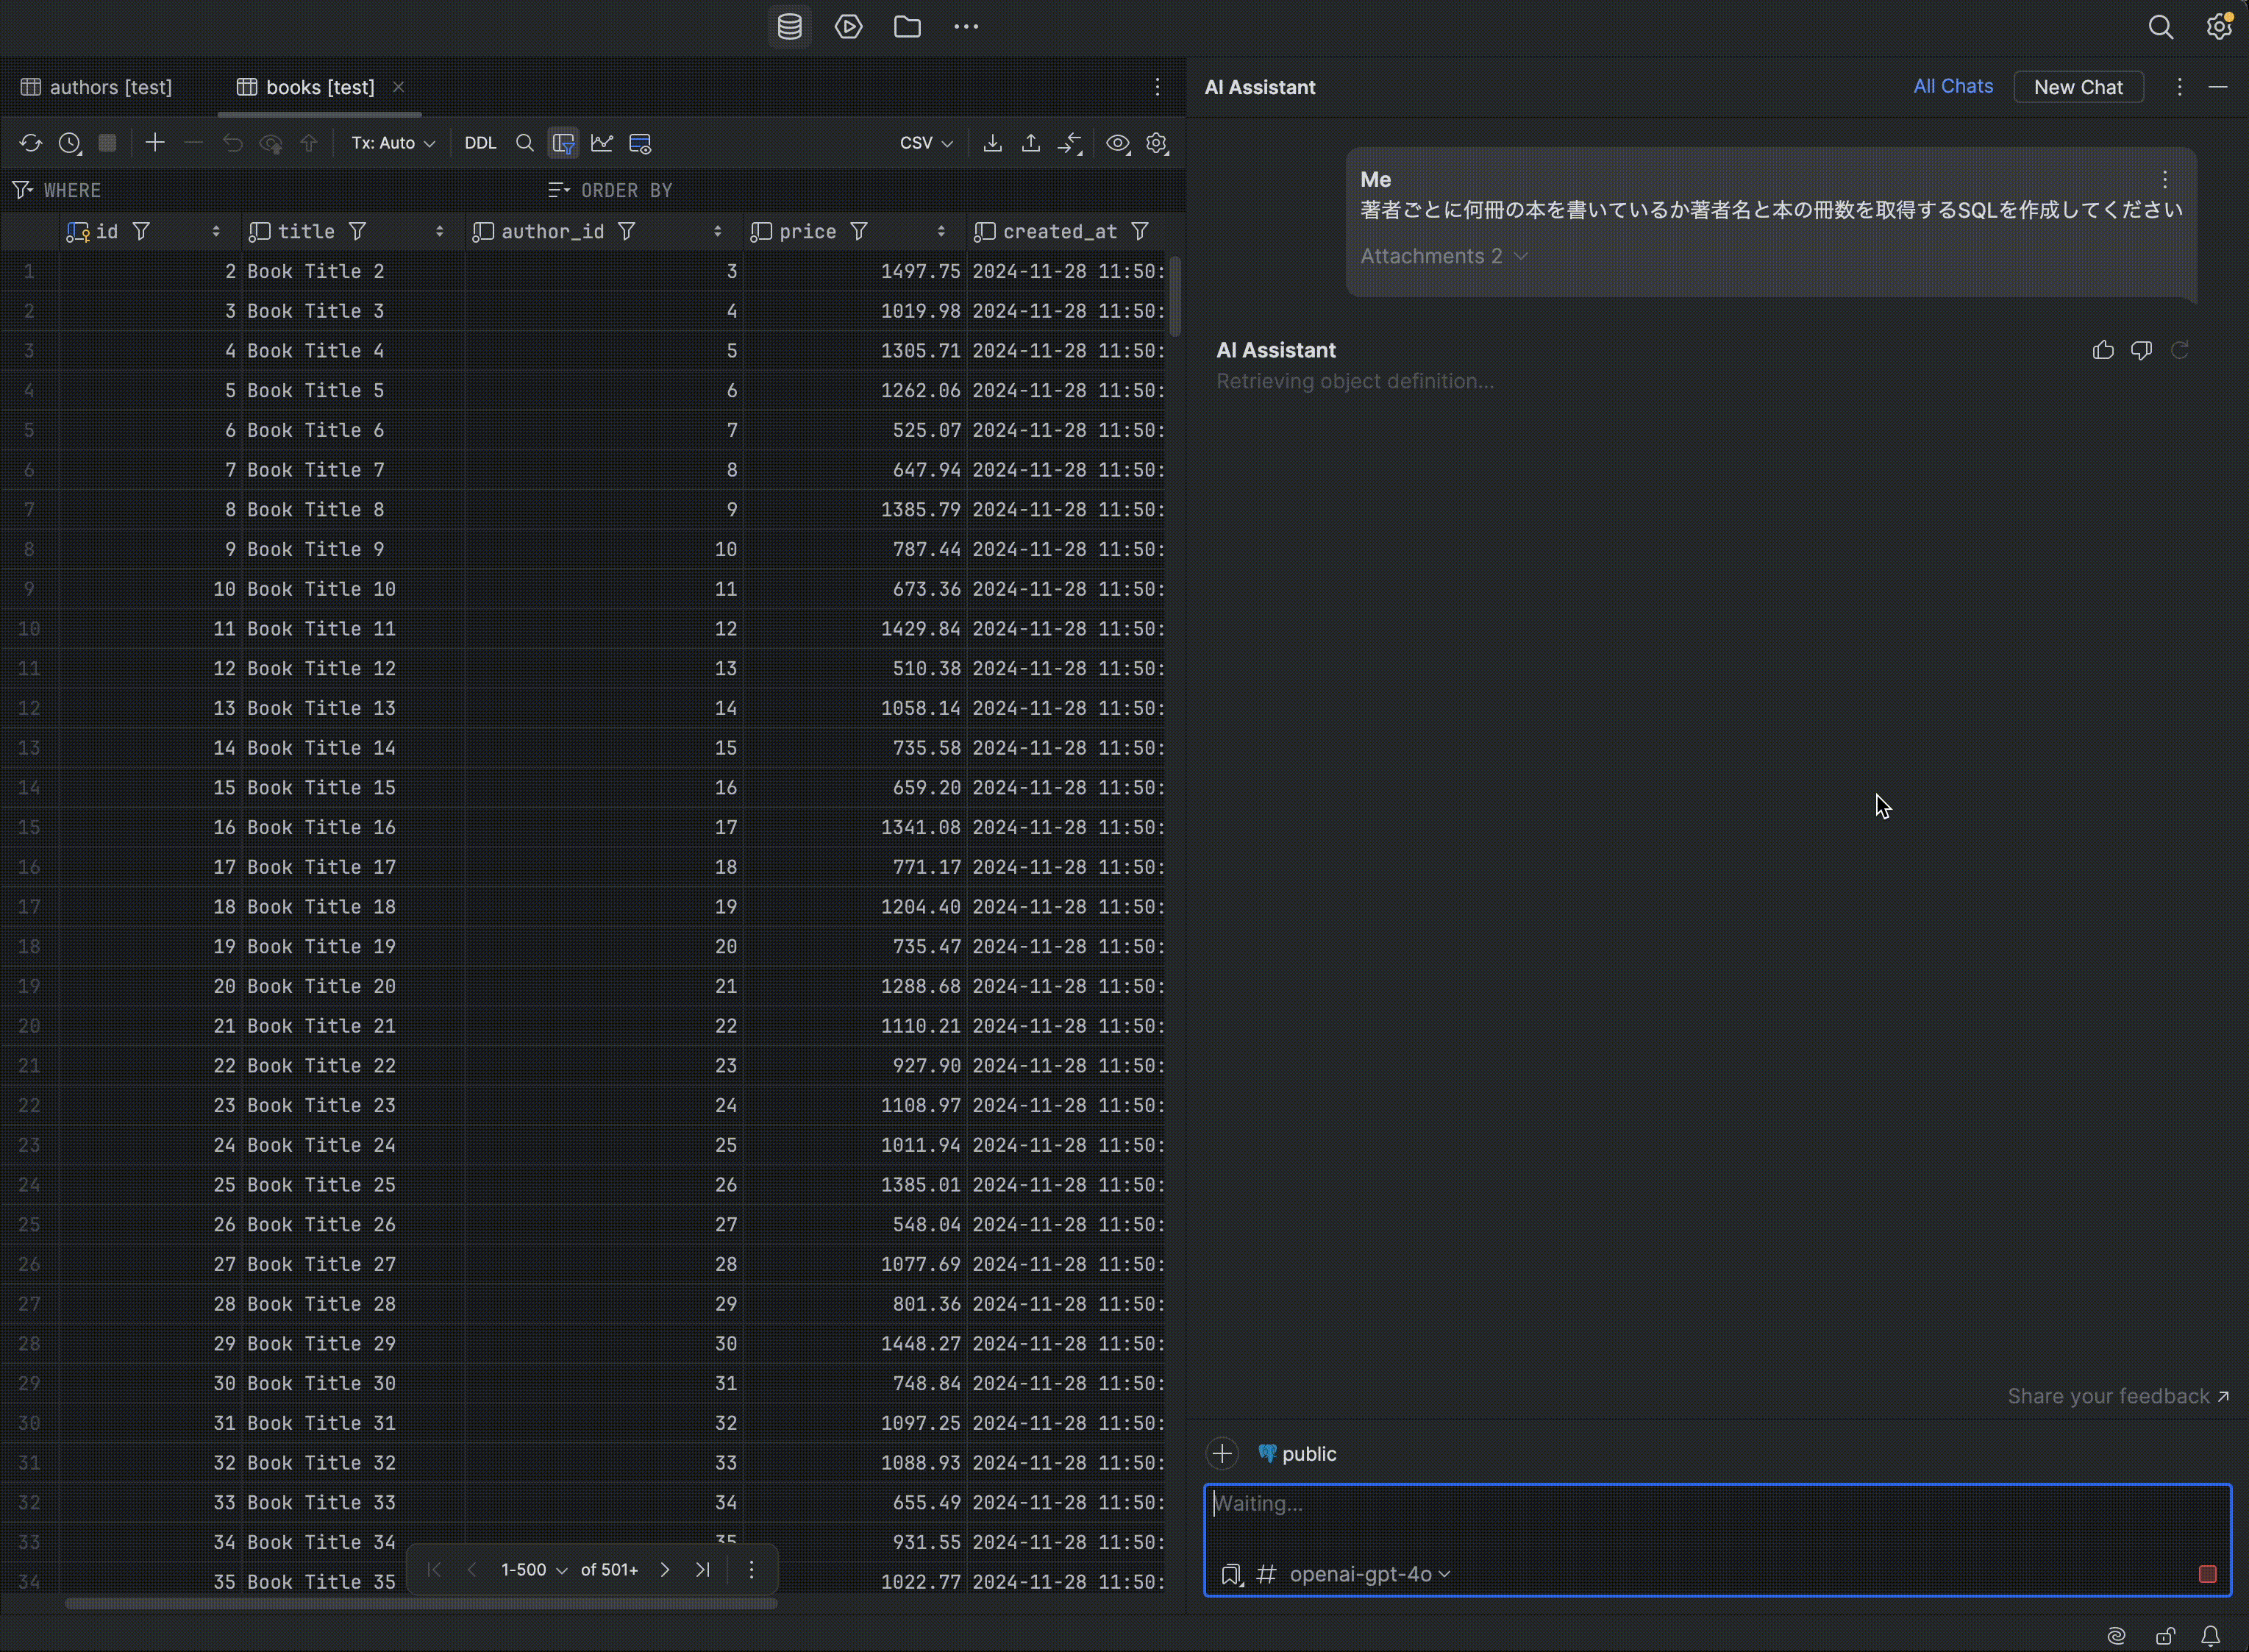Open the CSV format dropdown

tap(925, 143)
